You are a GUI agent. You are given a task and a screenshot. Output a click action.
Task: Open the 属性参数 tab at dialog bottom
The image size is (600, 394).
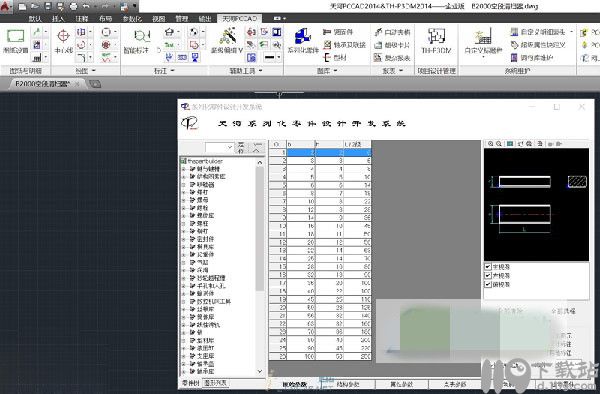tap(401, 384)
